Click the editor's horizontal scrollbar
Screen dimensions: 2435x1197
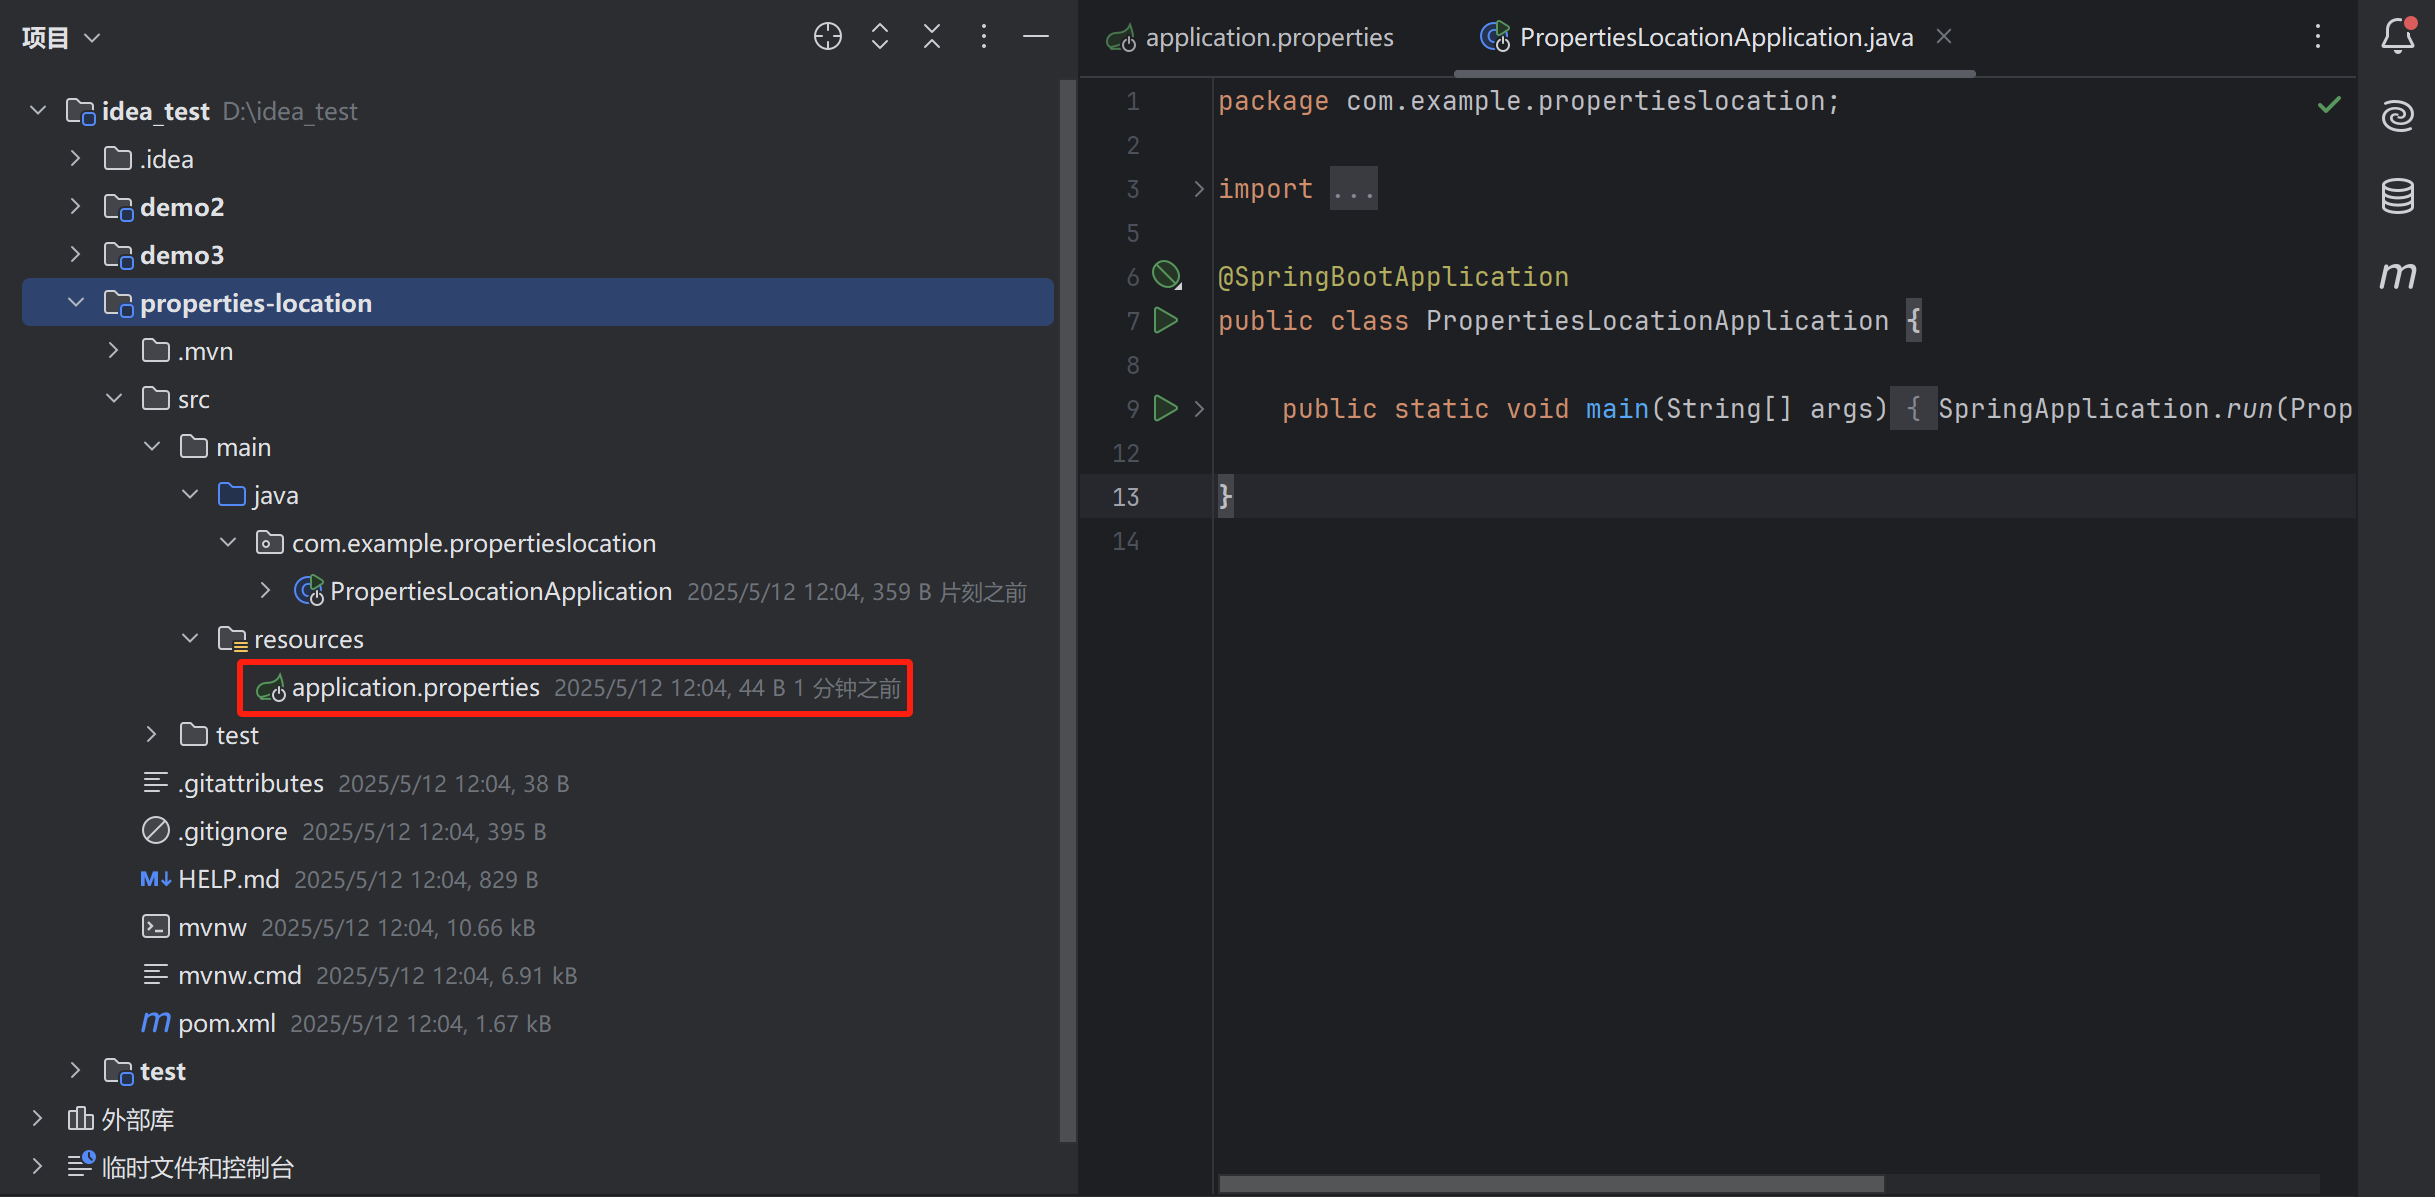1550,1184
